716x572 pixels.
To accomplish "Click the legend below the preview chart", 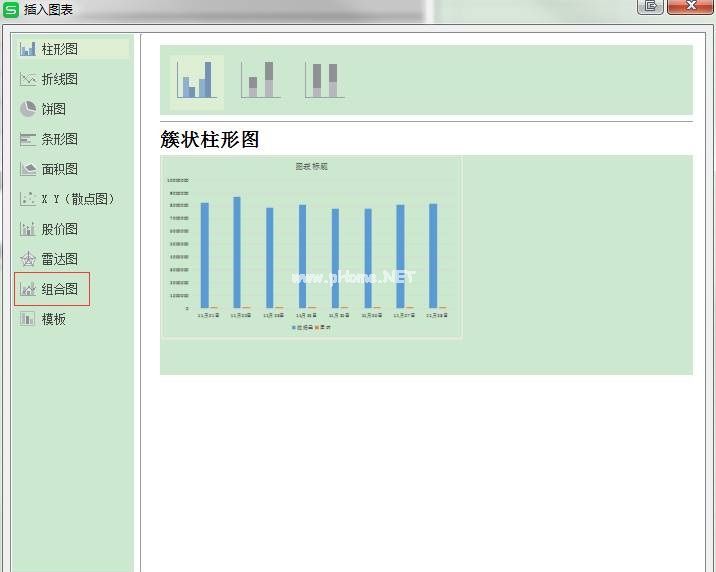I will coord(311,327).
